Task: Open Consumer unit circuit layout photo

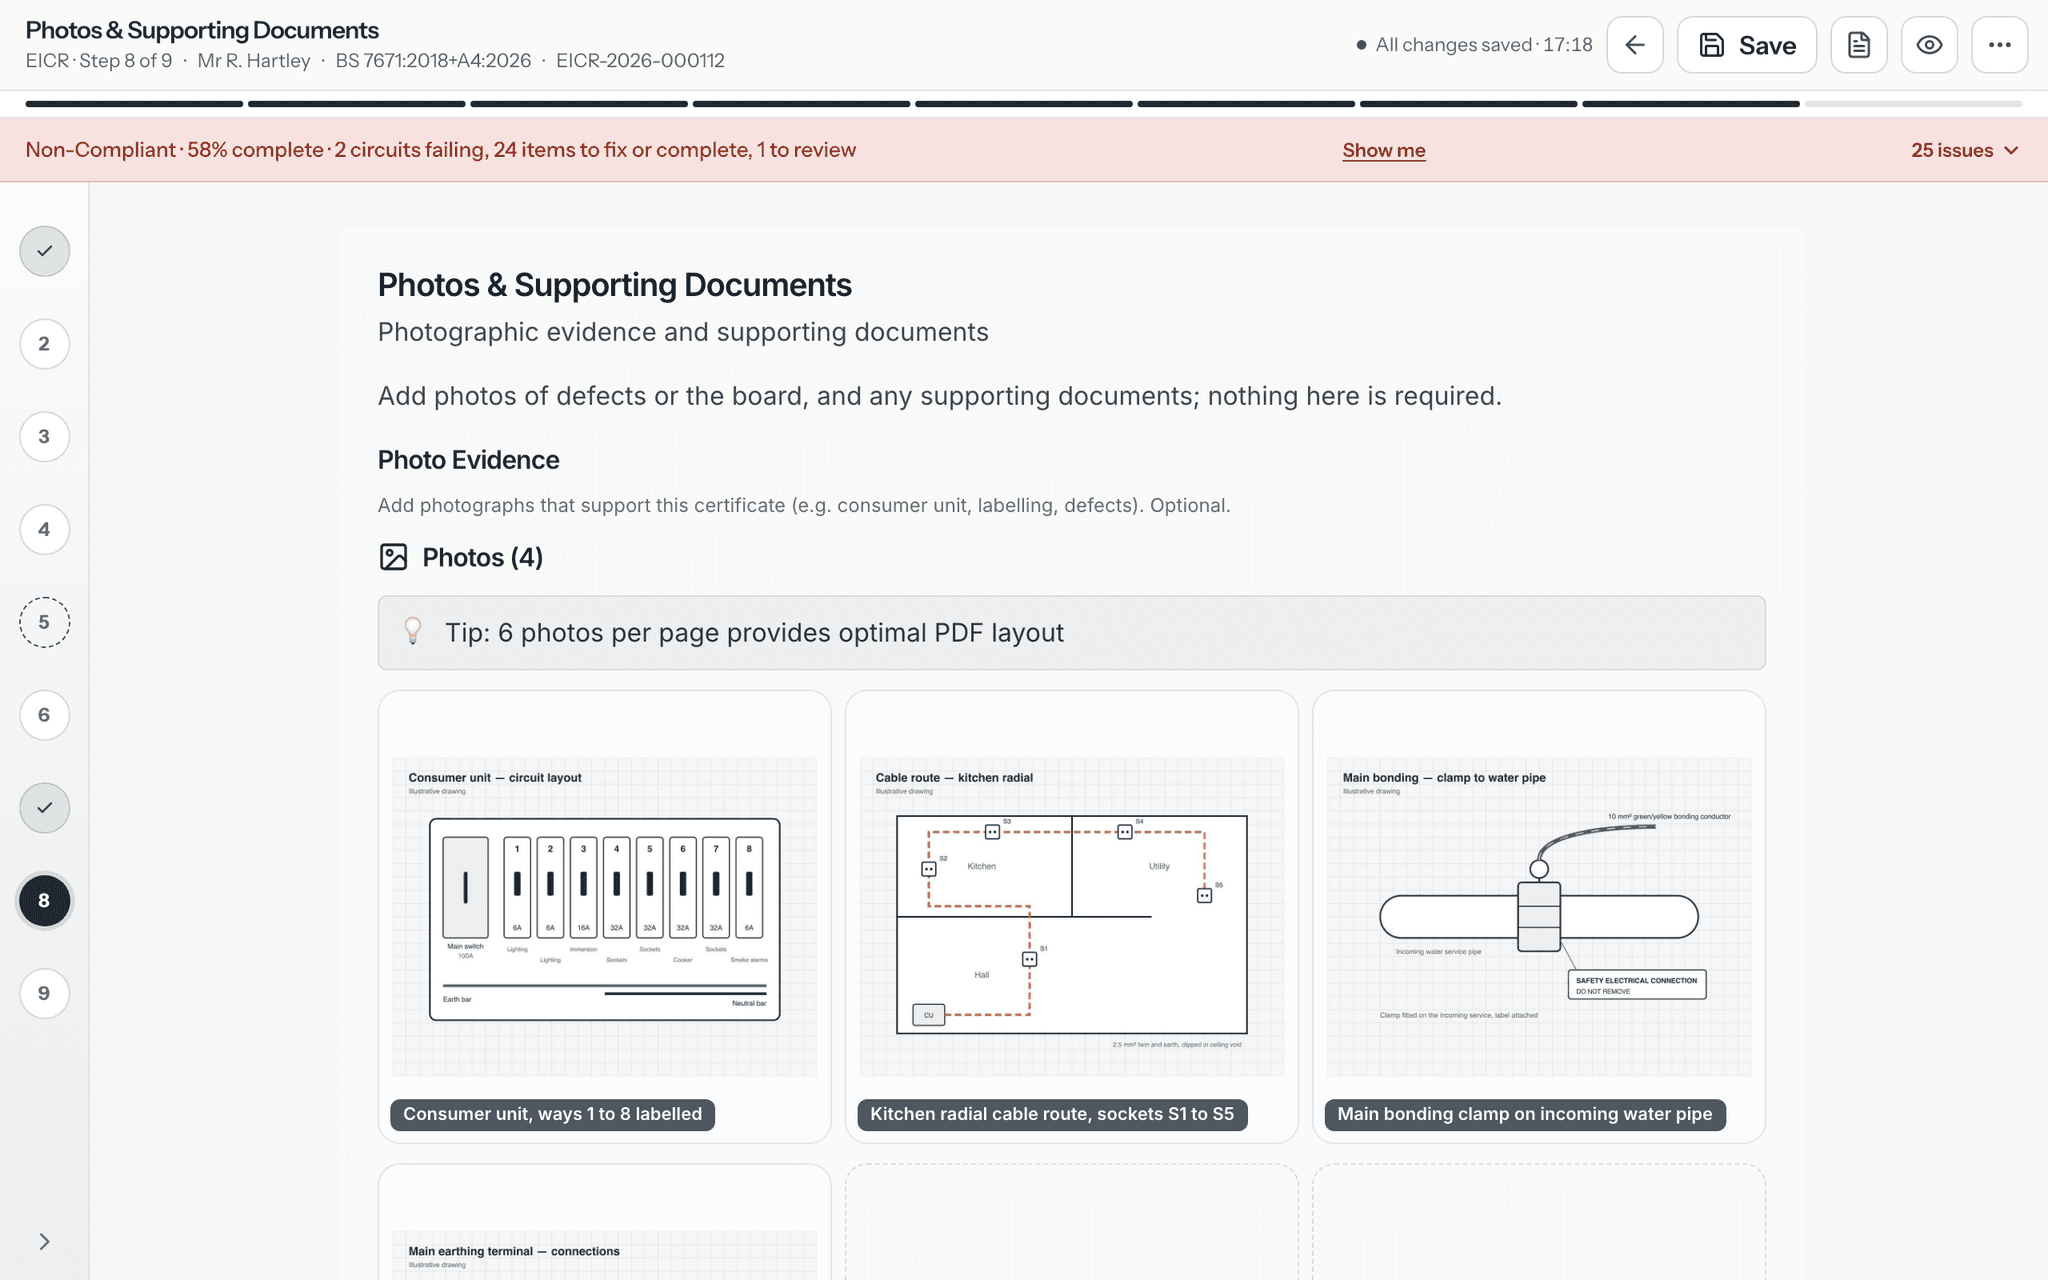Action: (604, 916)
